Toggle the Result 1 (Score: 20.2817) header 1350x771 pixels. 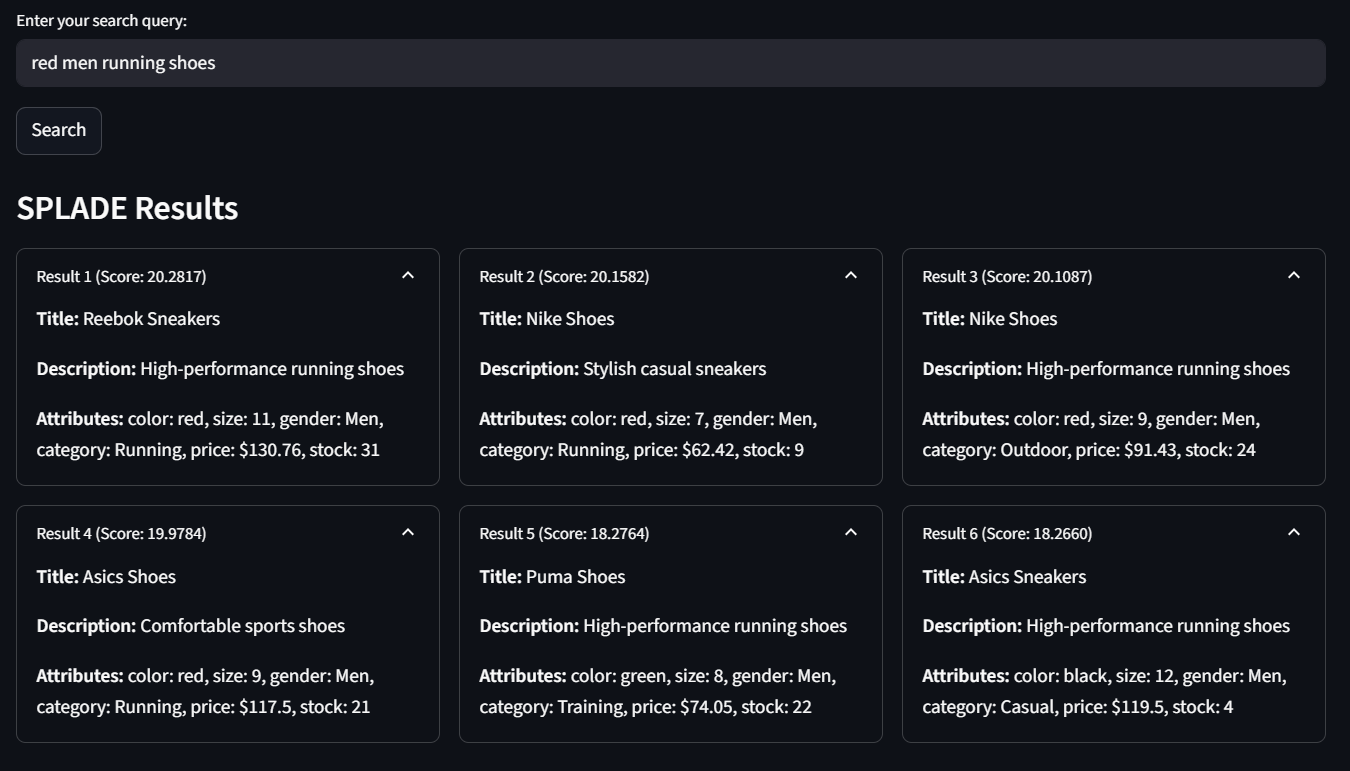228,276
